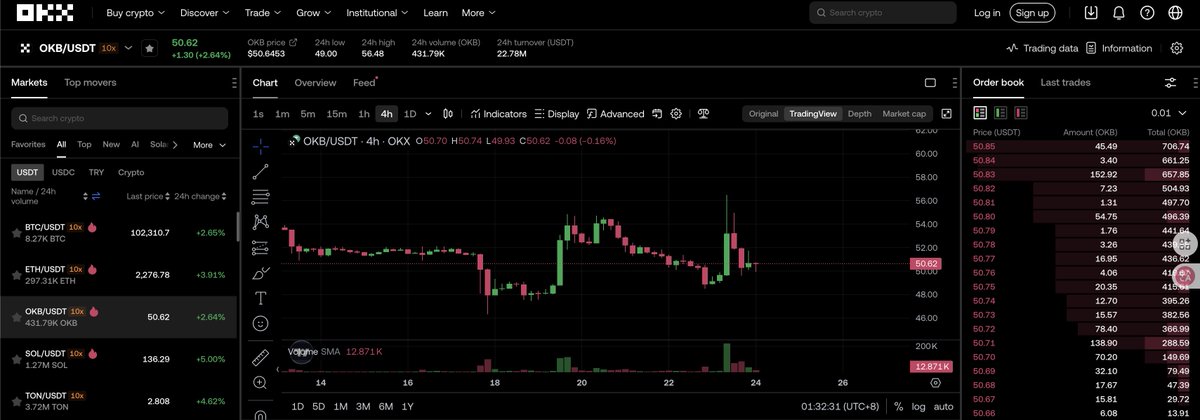The height and width of the screenshot is (420, 1200).
Task: Select the ruler measure tool
Action: [261, 357]
